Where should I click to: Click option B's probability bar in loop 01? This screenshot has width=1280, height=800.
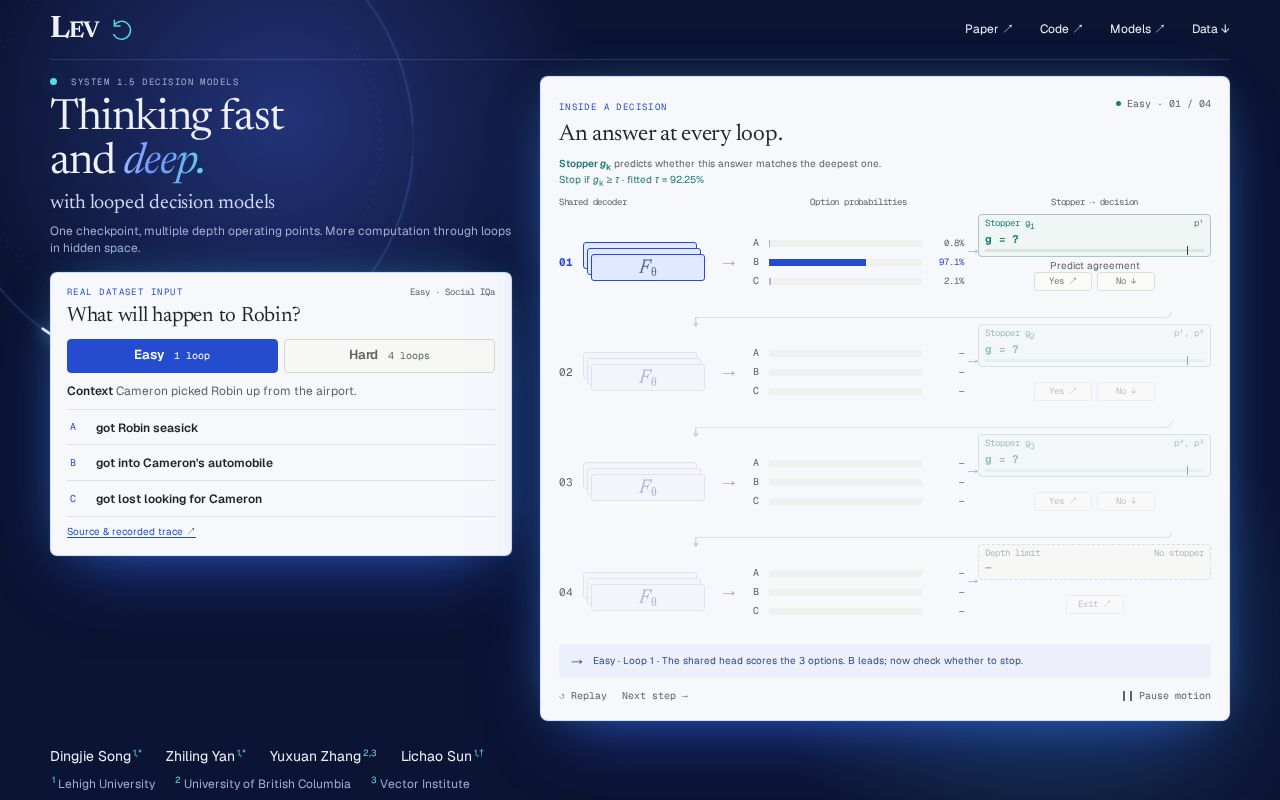coord(845,262)
